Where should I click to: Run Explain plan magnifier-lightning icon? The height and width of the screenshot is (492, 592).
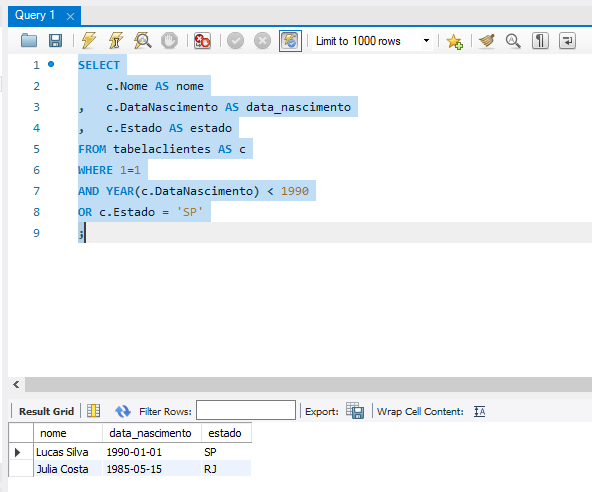tap(142, 40)
